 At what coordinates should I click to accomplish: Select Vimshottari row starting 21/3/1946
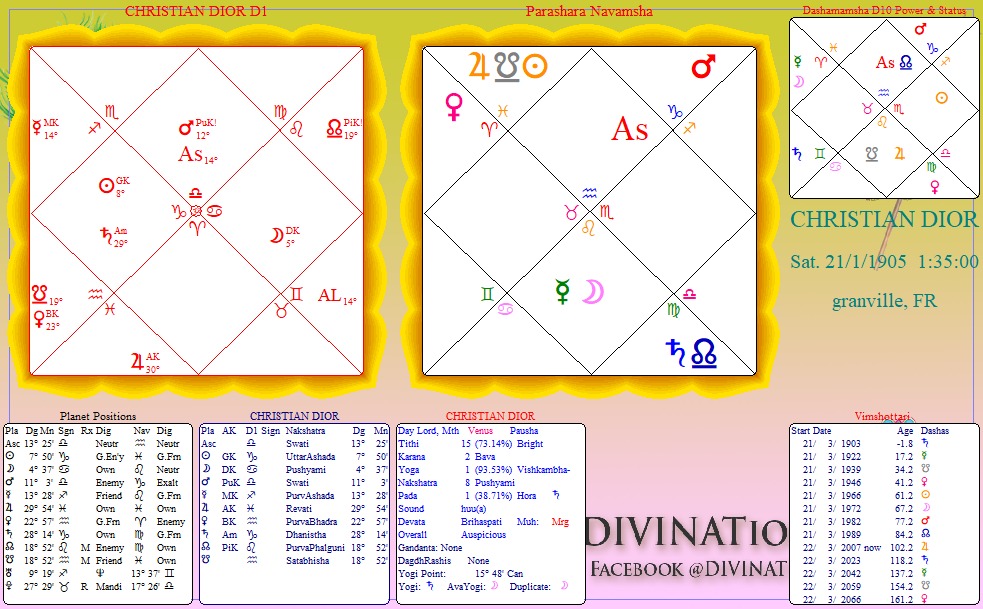click(x=866, y=482)
